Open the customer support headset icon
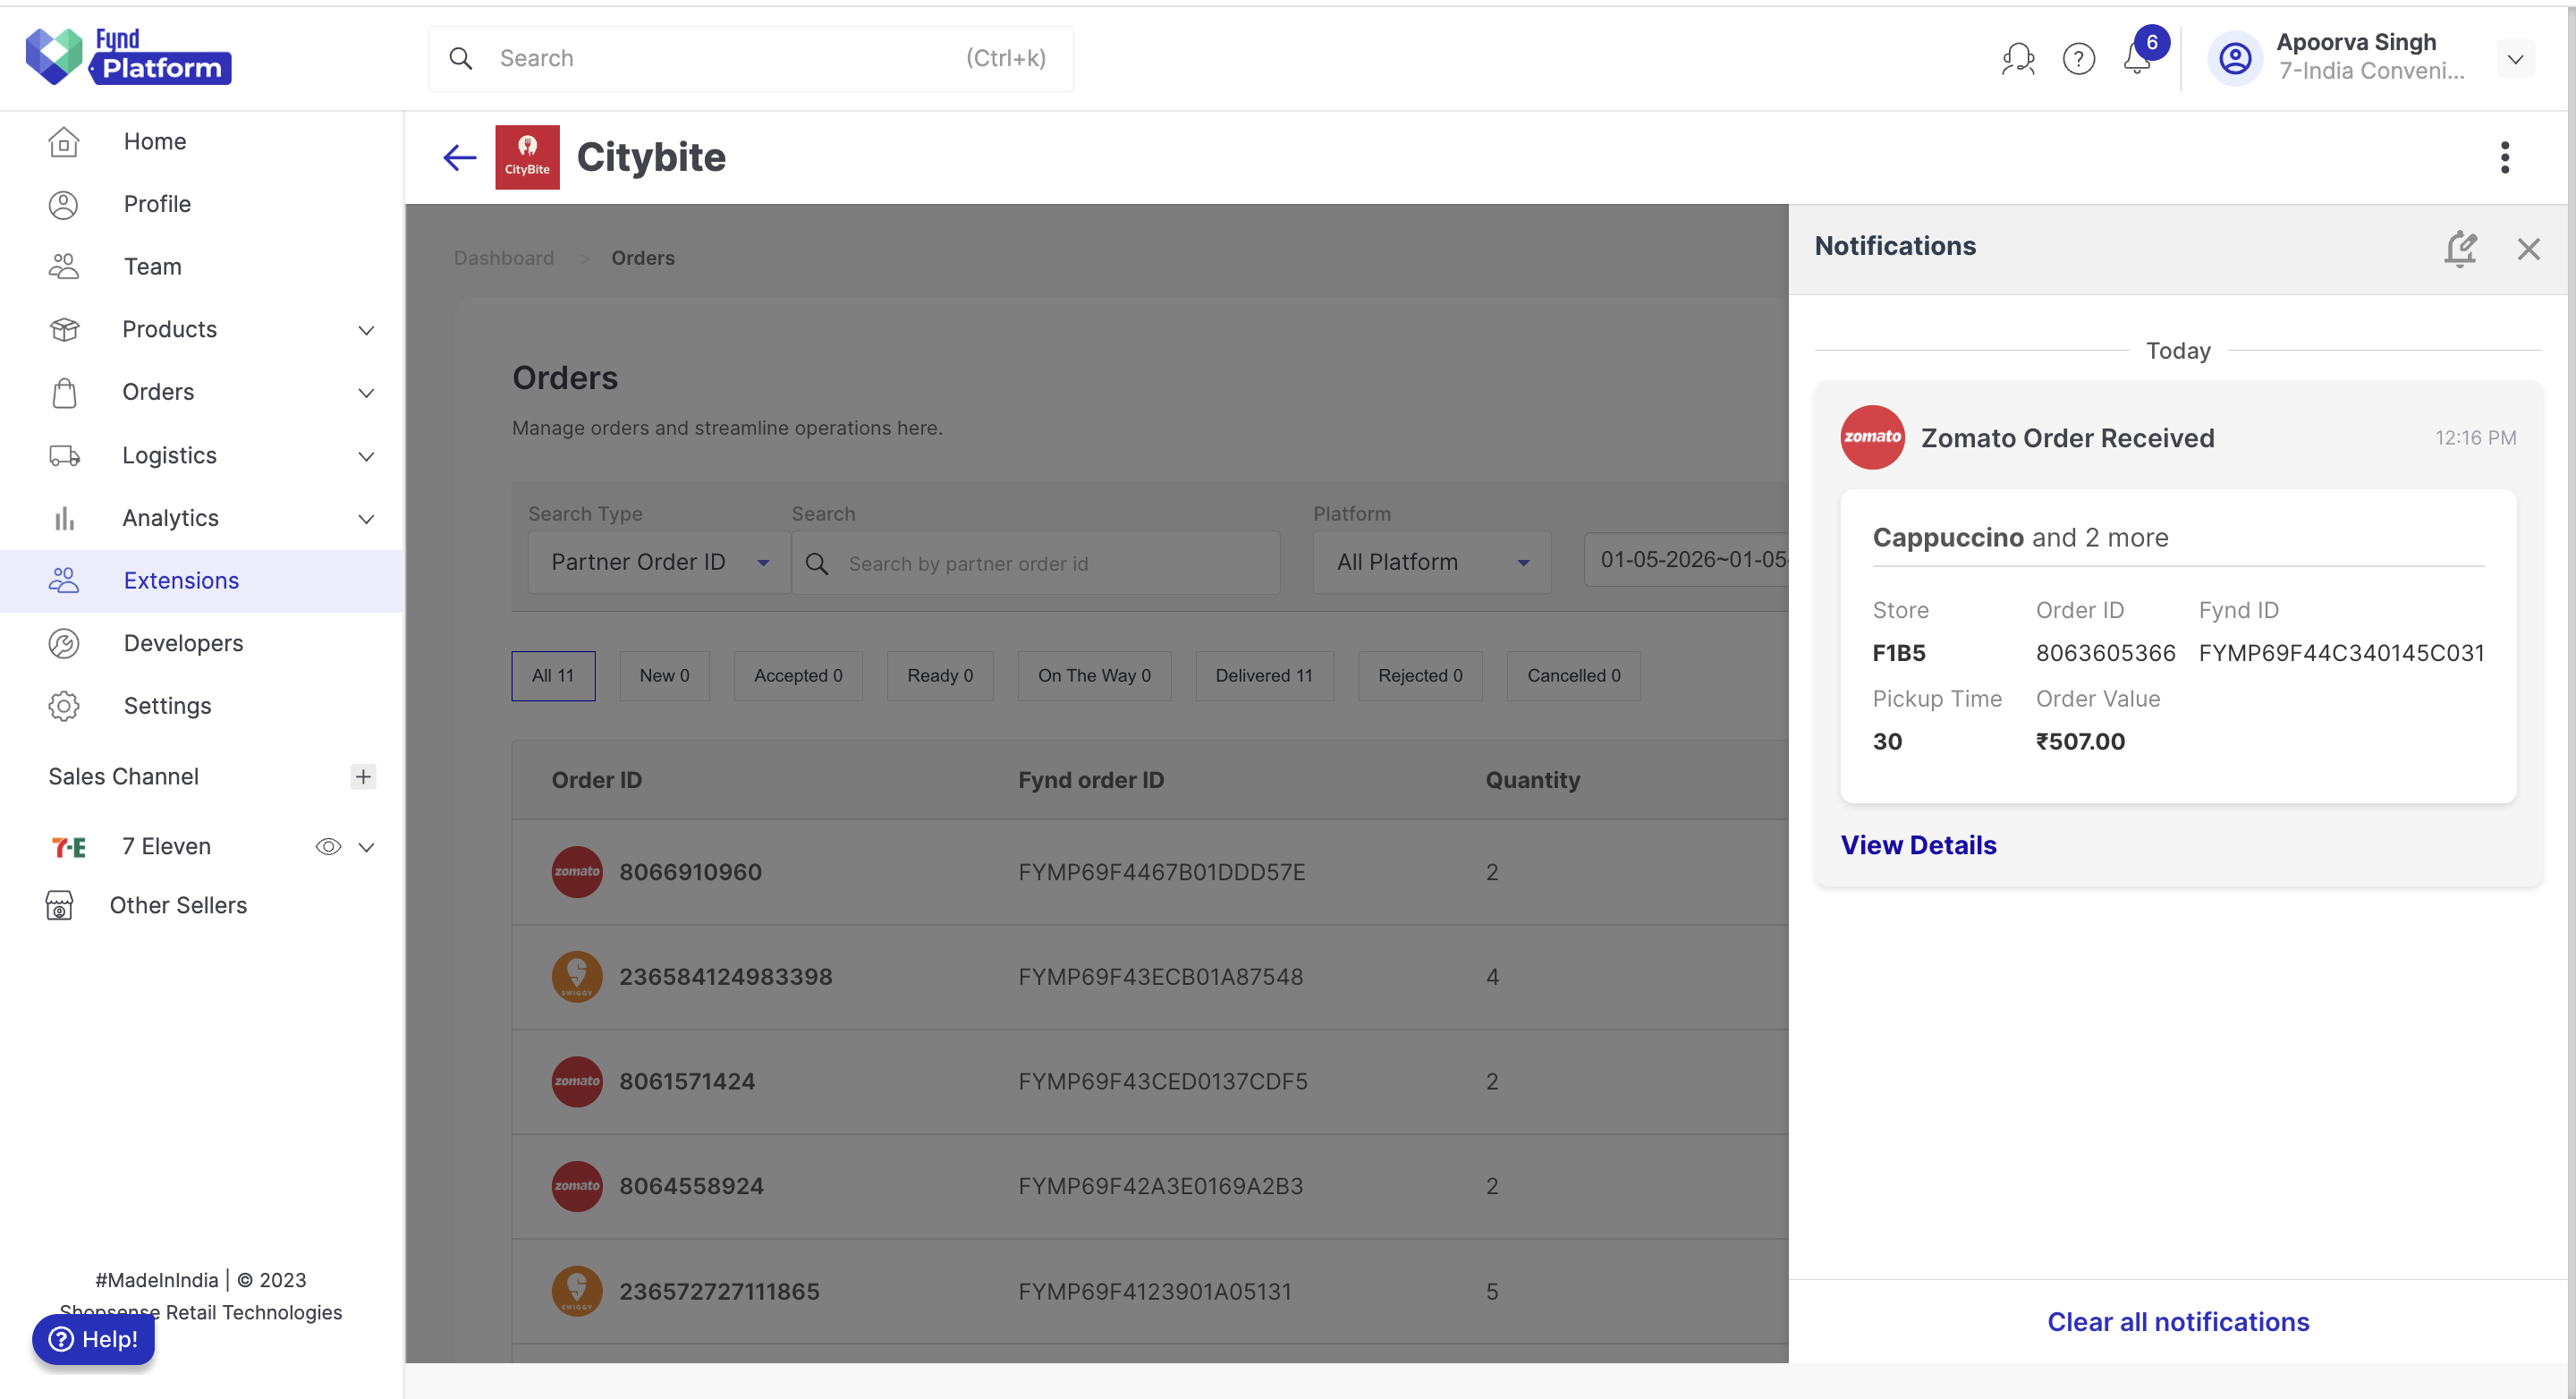Screen dimensions: 2576x1399 (2017, 59)
